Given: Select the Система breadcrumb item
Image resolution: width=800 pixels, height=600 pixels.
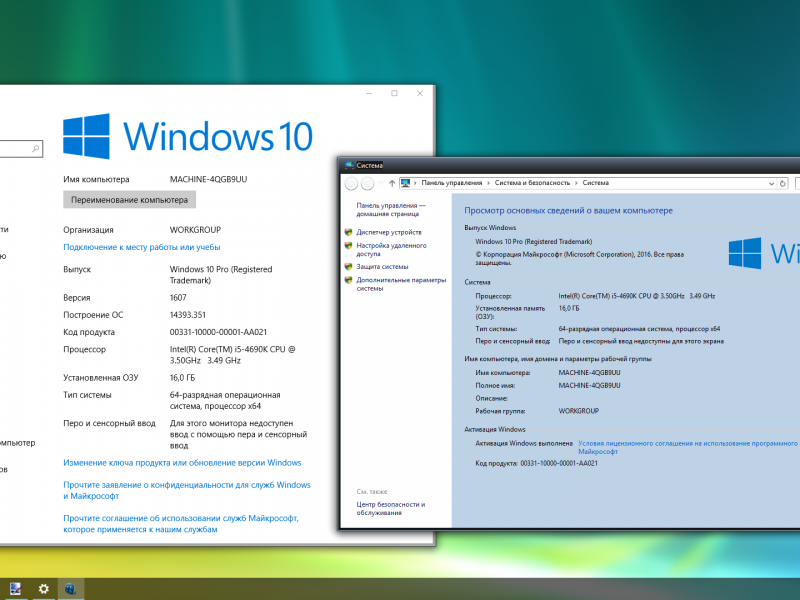Looking at the screenshot, I should pyautogui.click(x=595, y=183).
